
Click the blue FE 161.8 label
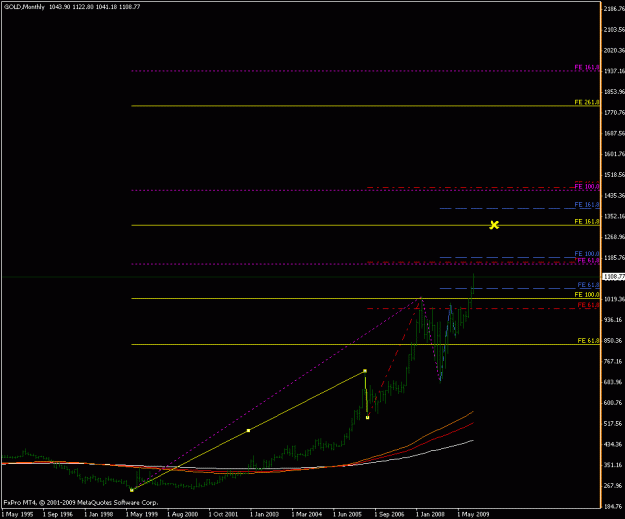586,205
